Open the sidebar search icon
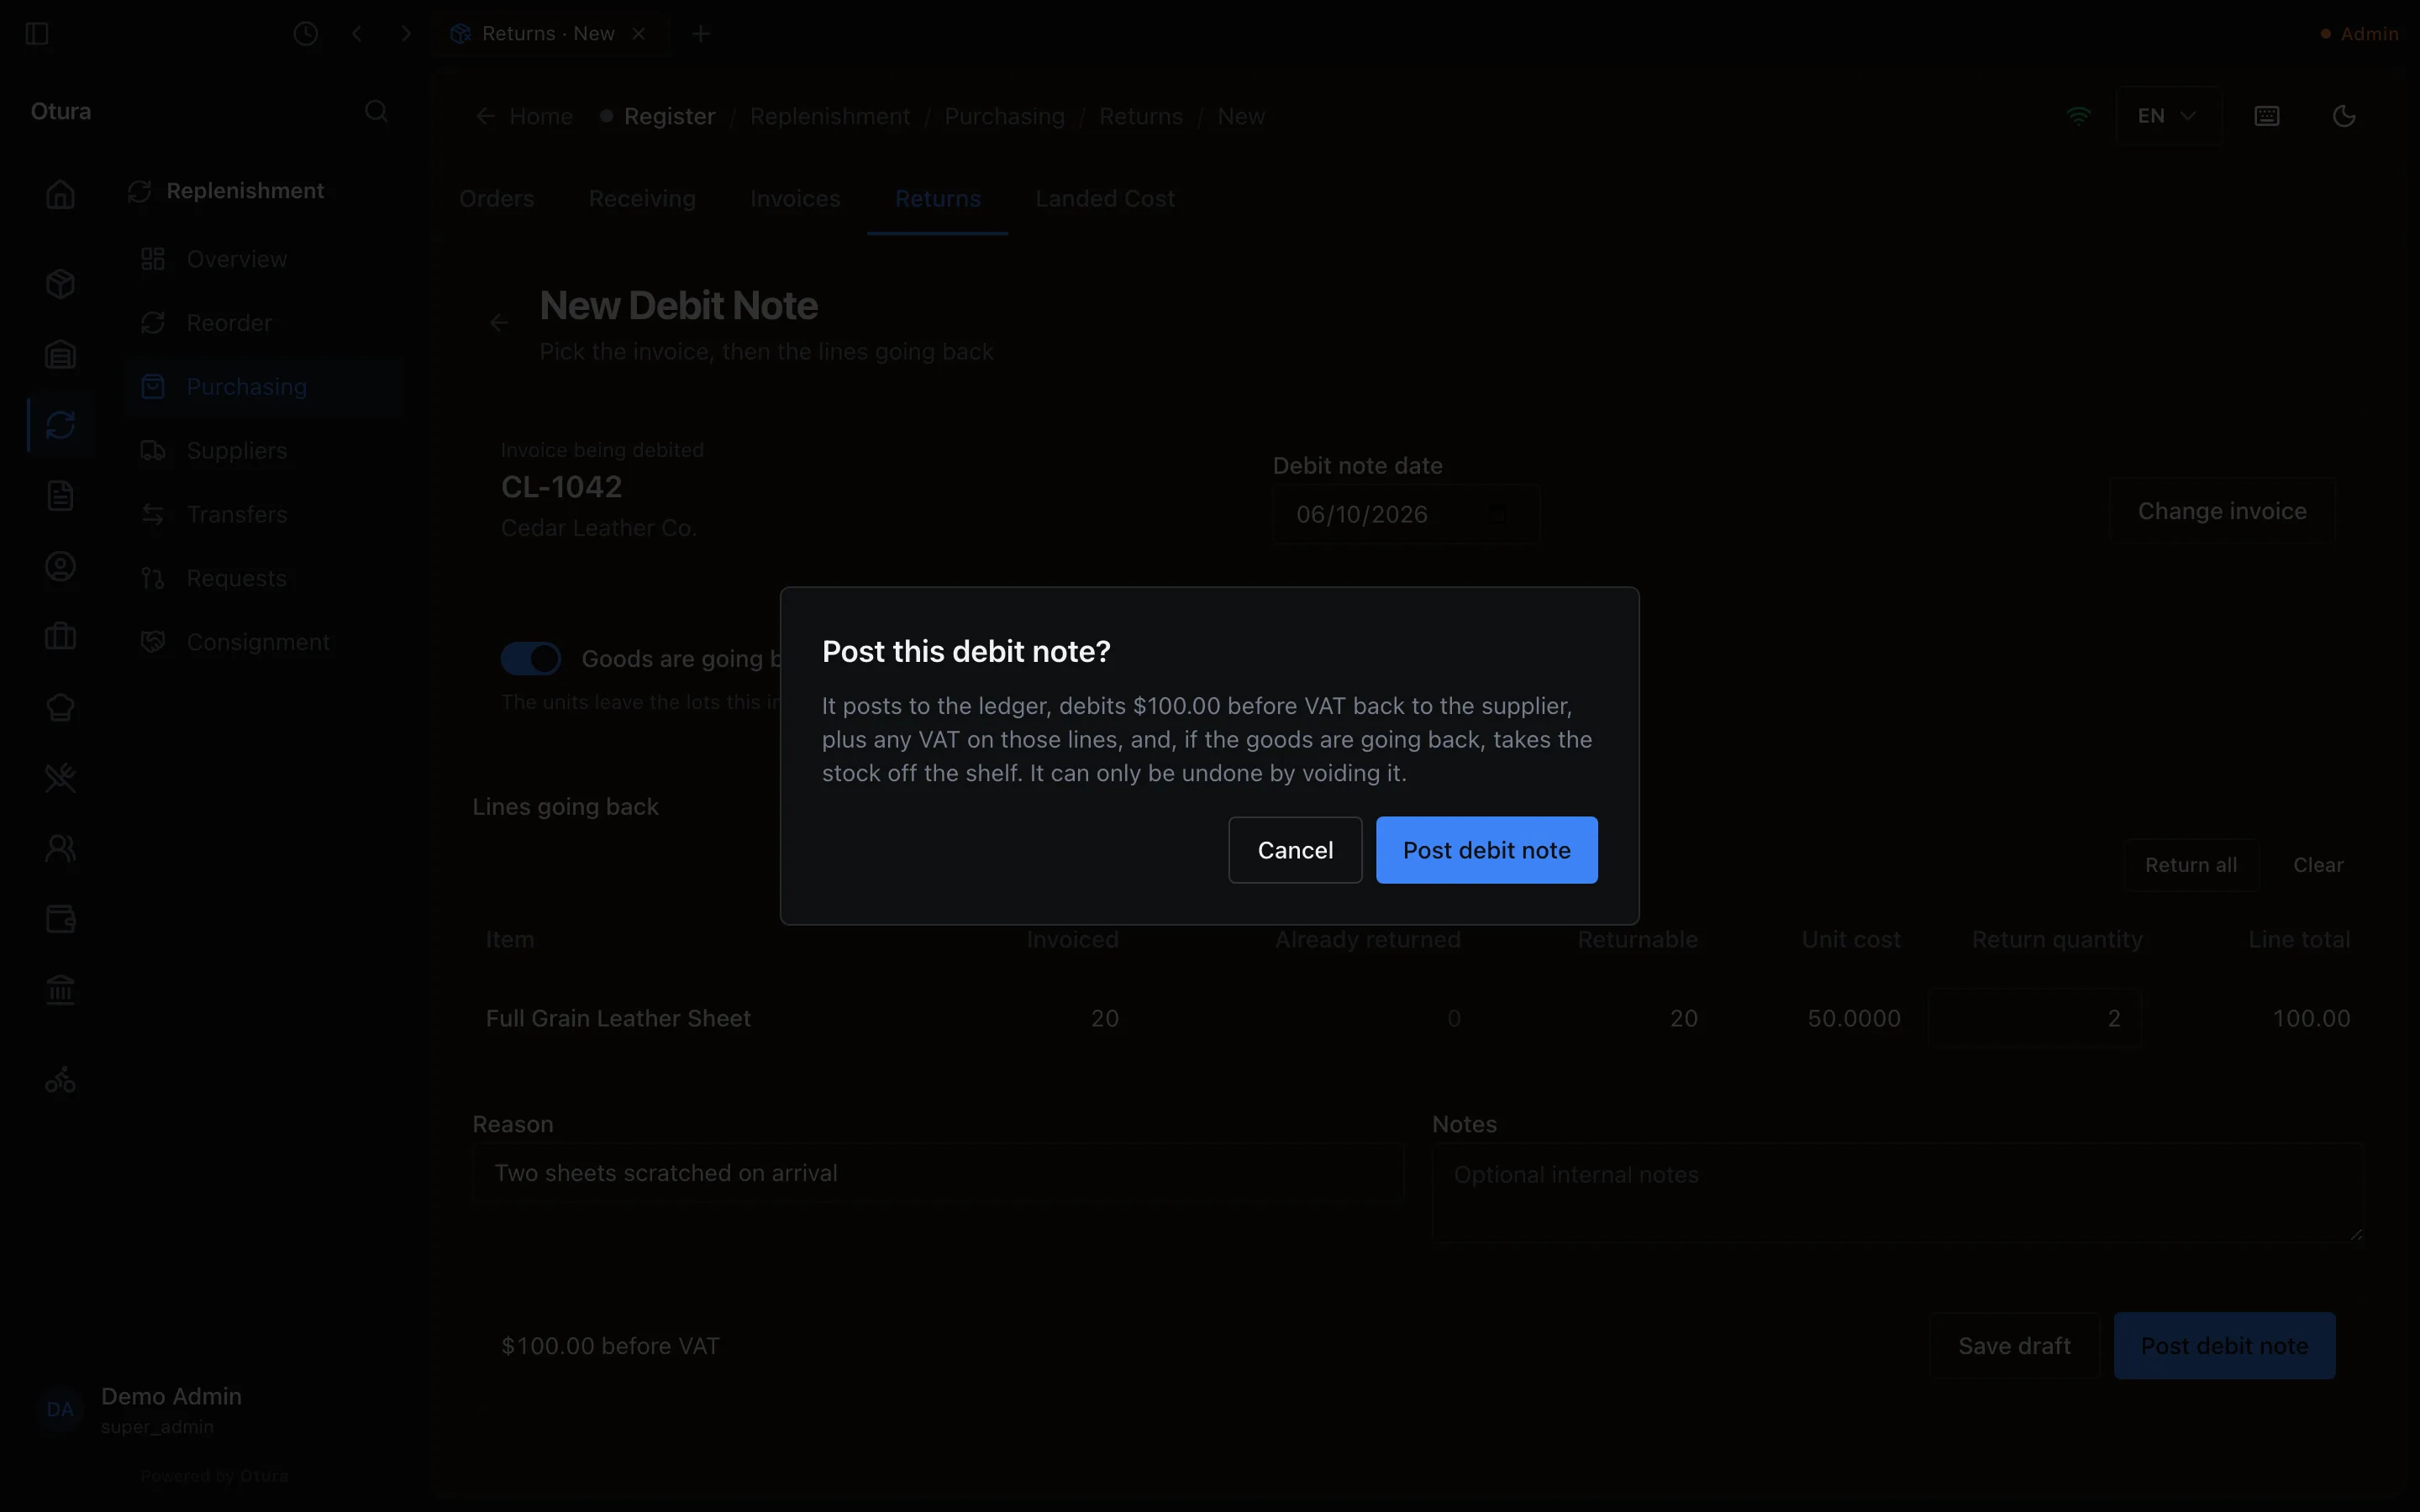 click(376, 111)
